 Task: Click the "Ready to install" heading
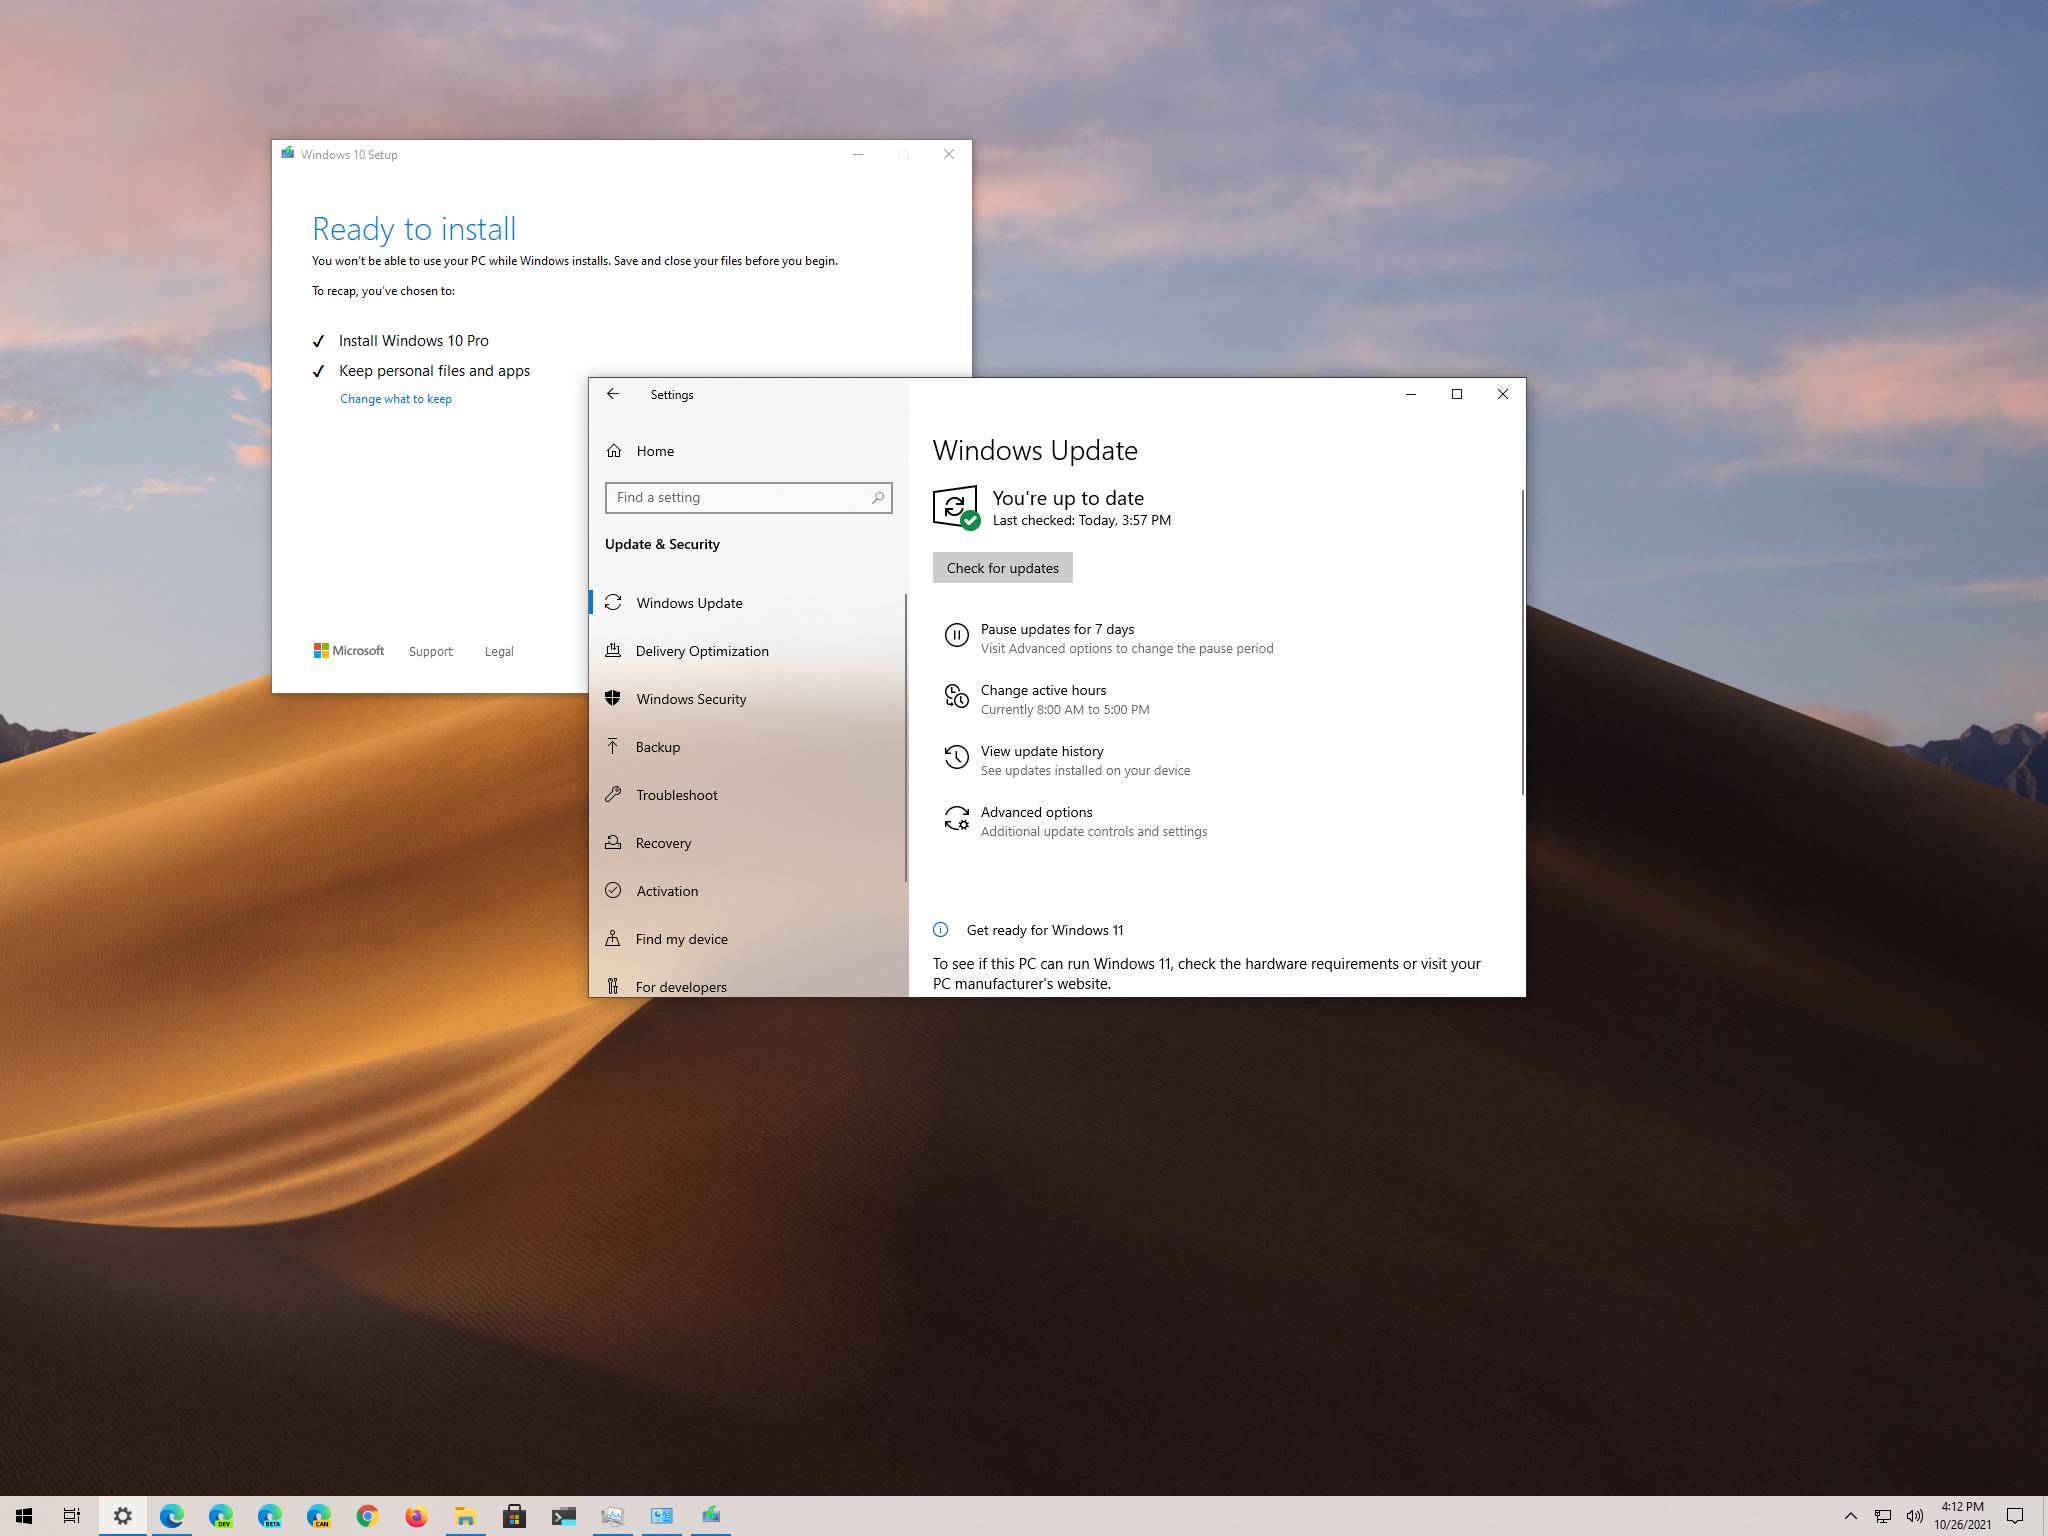pos(414,229)
